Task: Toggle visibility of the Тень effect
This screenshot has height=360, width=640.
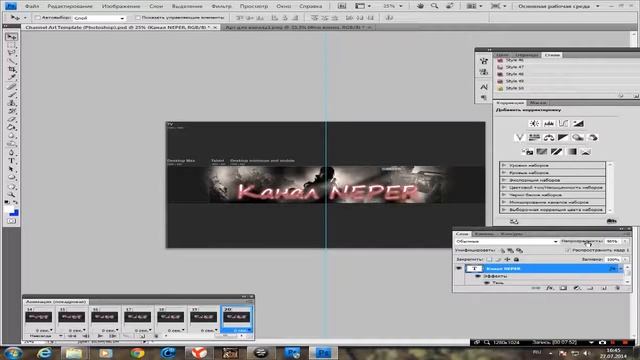Action: click(x=487, y=282)
